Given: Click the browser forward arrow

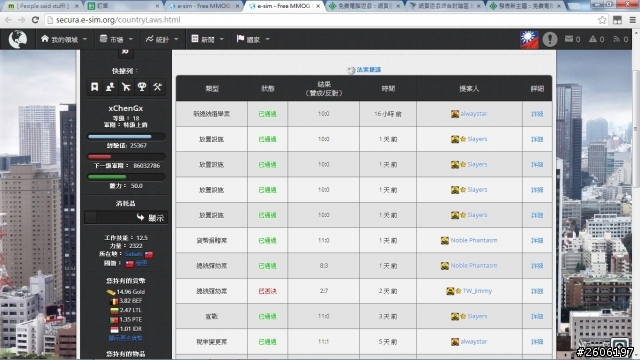Looking at the screenshot, I should point(22,20).
